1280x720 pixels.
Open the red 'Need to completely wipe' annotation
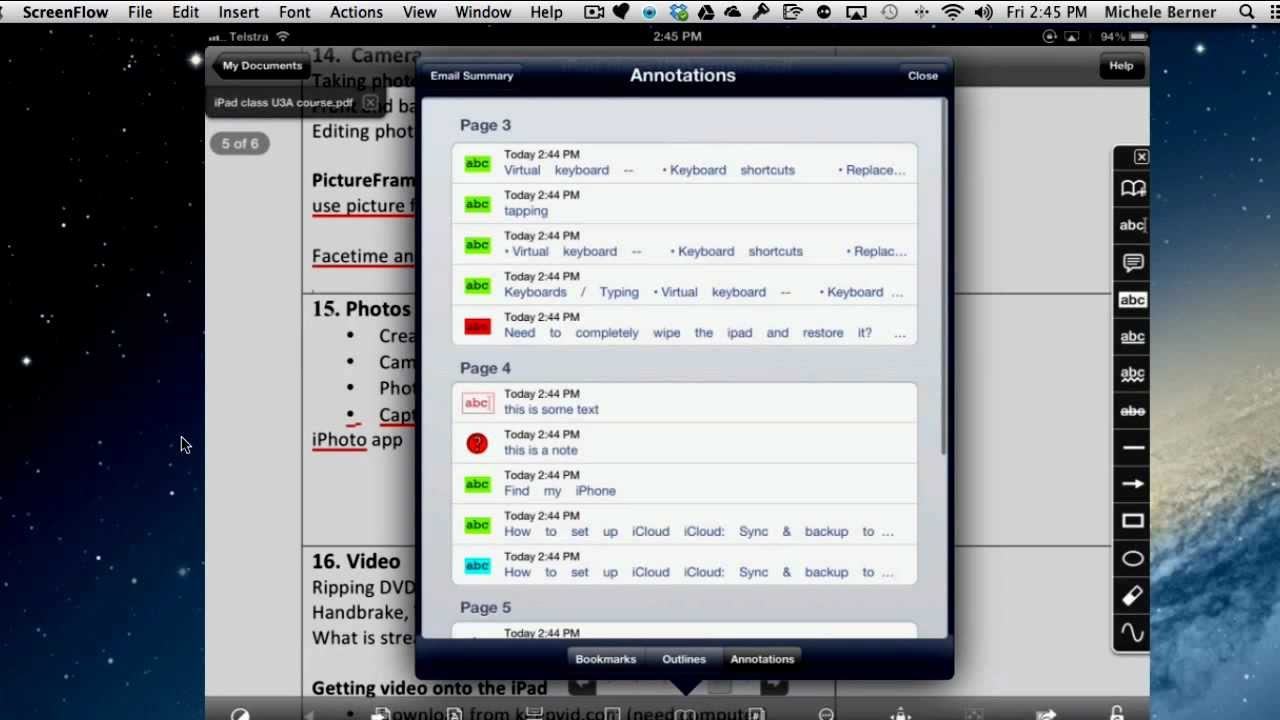(684, 325)
